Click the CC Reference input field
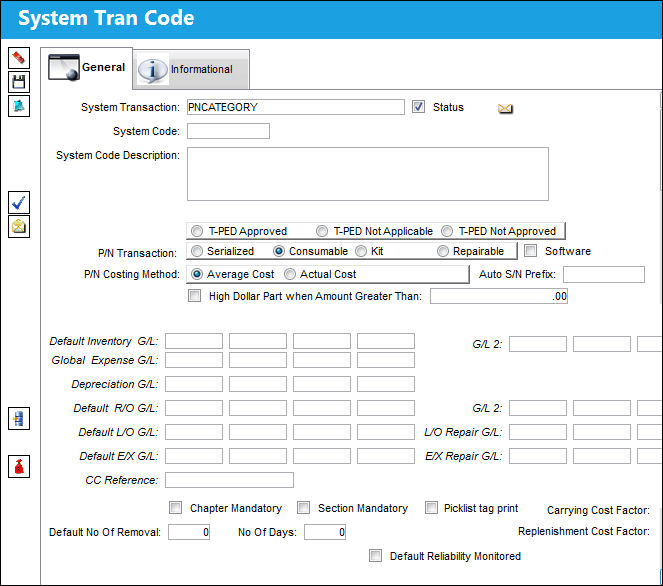 (x=229, y=480)
